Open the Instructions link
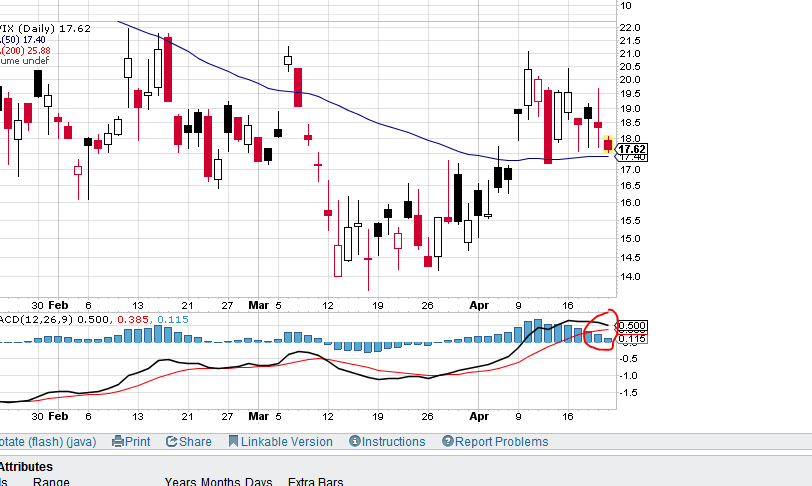The width and height of the screenshot is (812, 486). [393, 441]
